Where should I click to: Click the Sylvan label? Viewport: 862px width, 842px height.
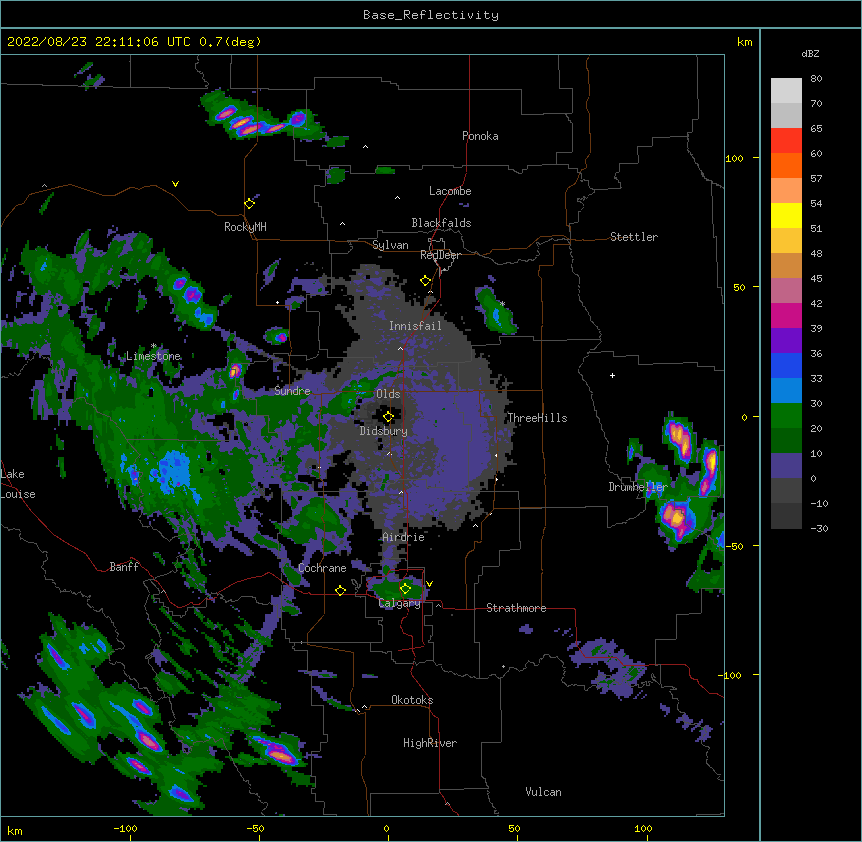click(390, 245)
